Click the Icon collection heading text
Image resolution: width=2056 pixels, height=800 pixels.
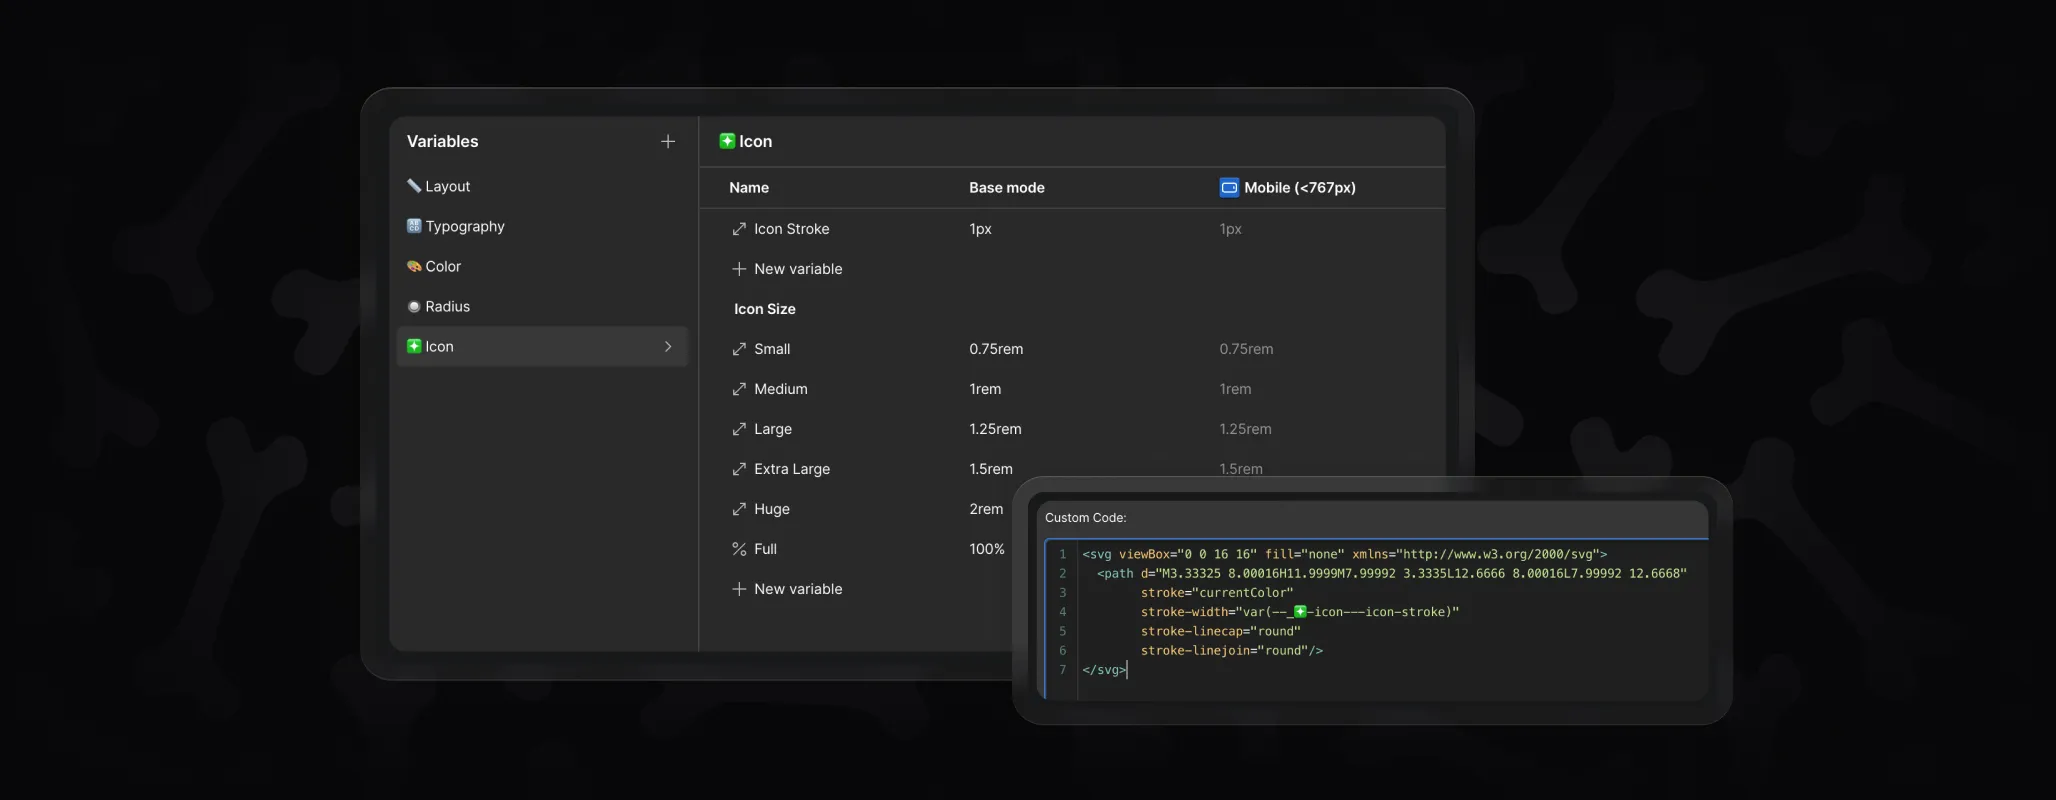coord(755,141)
